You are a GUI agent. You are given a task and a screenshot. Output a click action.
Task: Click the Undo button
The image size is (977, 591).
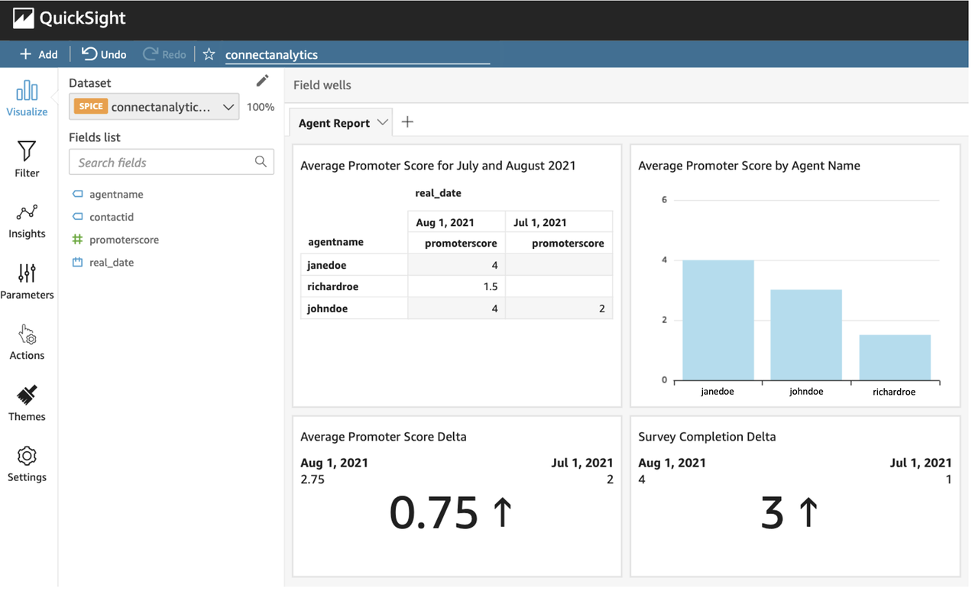pyautogui.click(x=104, y=55)
